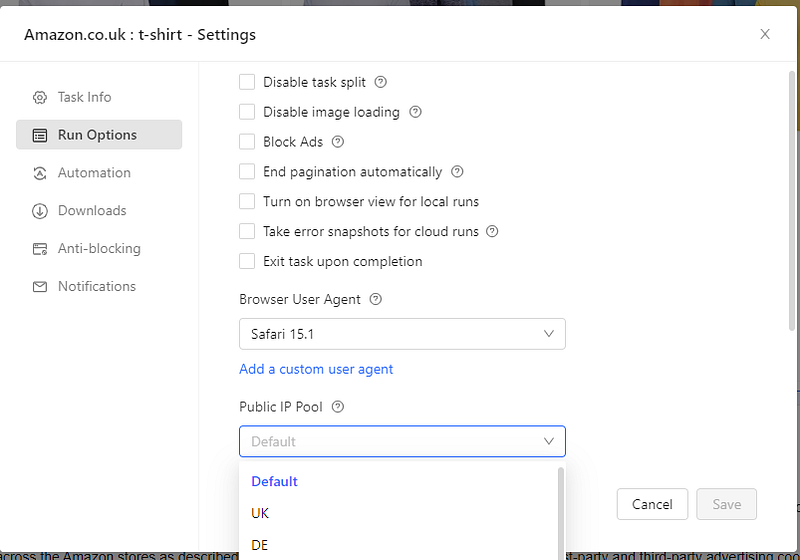
Task: Open the Safari 15.1 user agent dropdown
Action: point(402,334)
